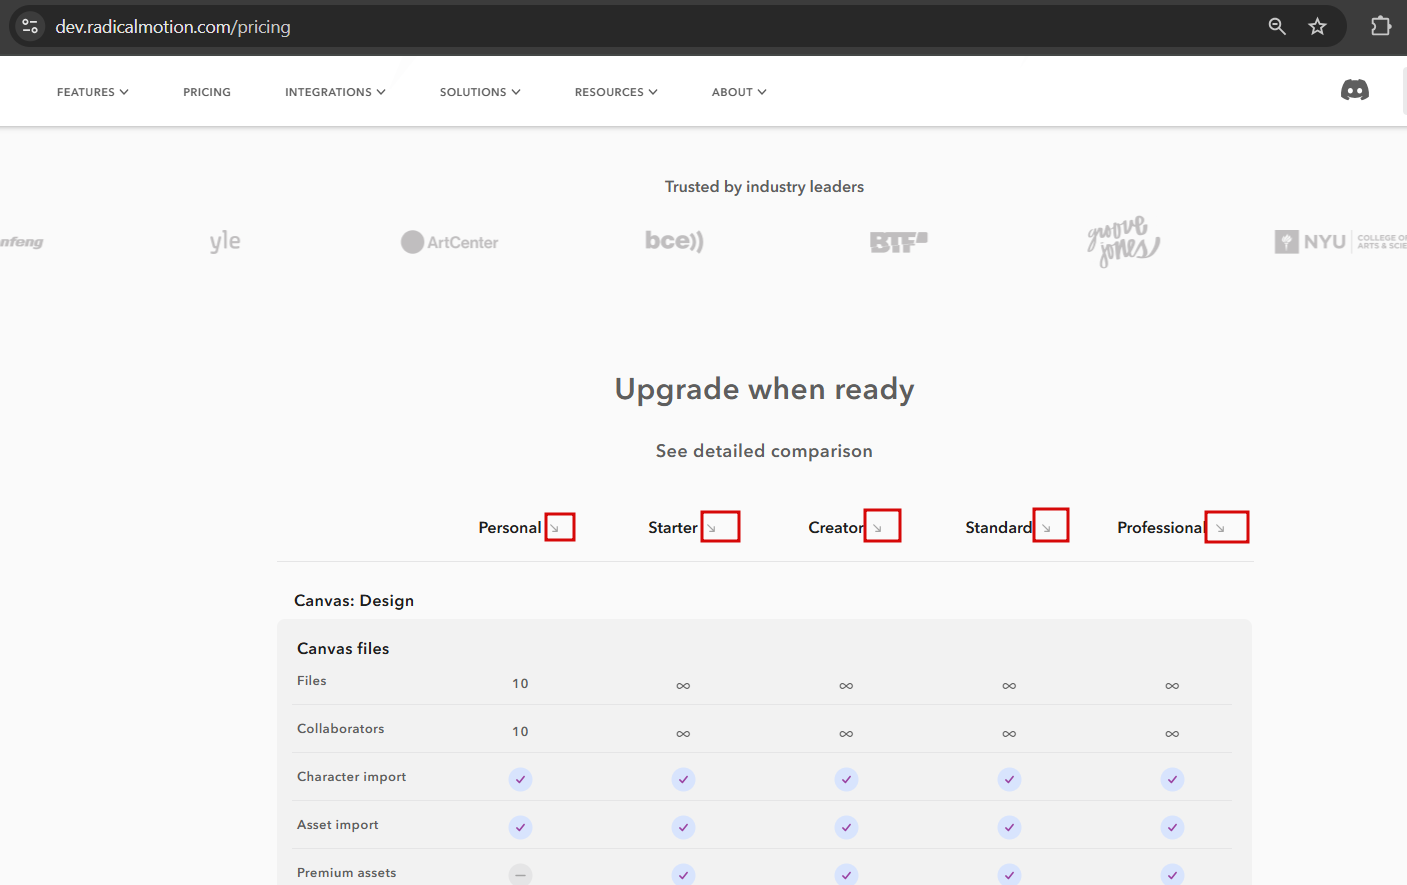Click the Premium assets dash icon under Personal
The image size is (1407, 885).
tap(520, 874)
